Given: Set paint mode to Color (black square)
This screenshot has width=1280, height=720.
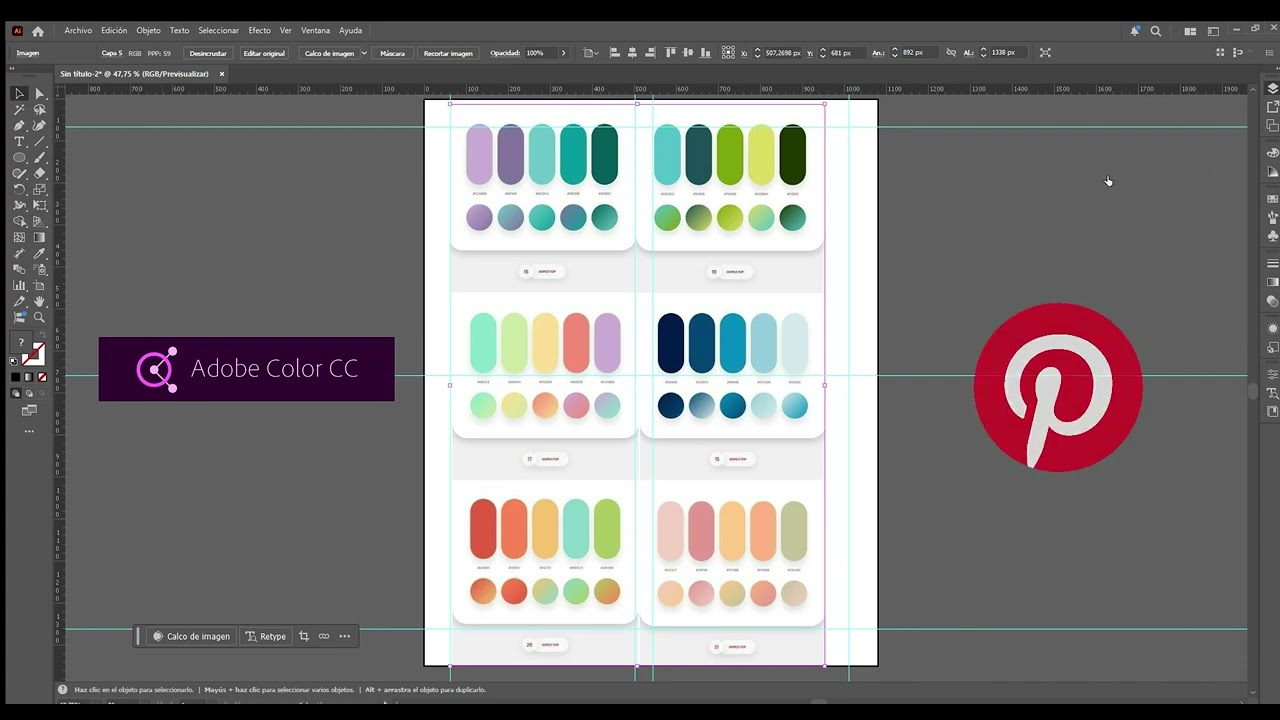Looking at the screenshot, I should click(x=15, y=377).
